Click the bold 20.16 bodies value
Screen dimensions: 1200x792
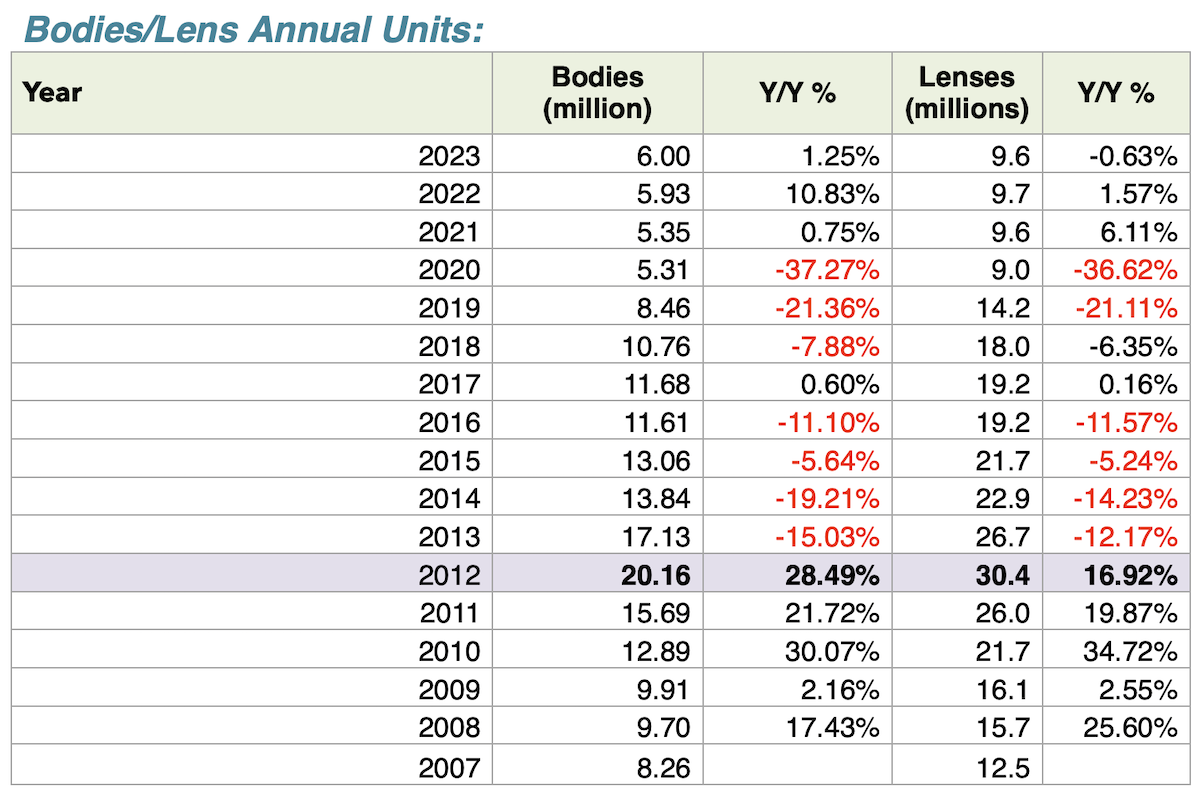(656, 575)
